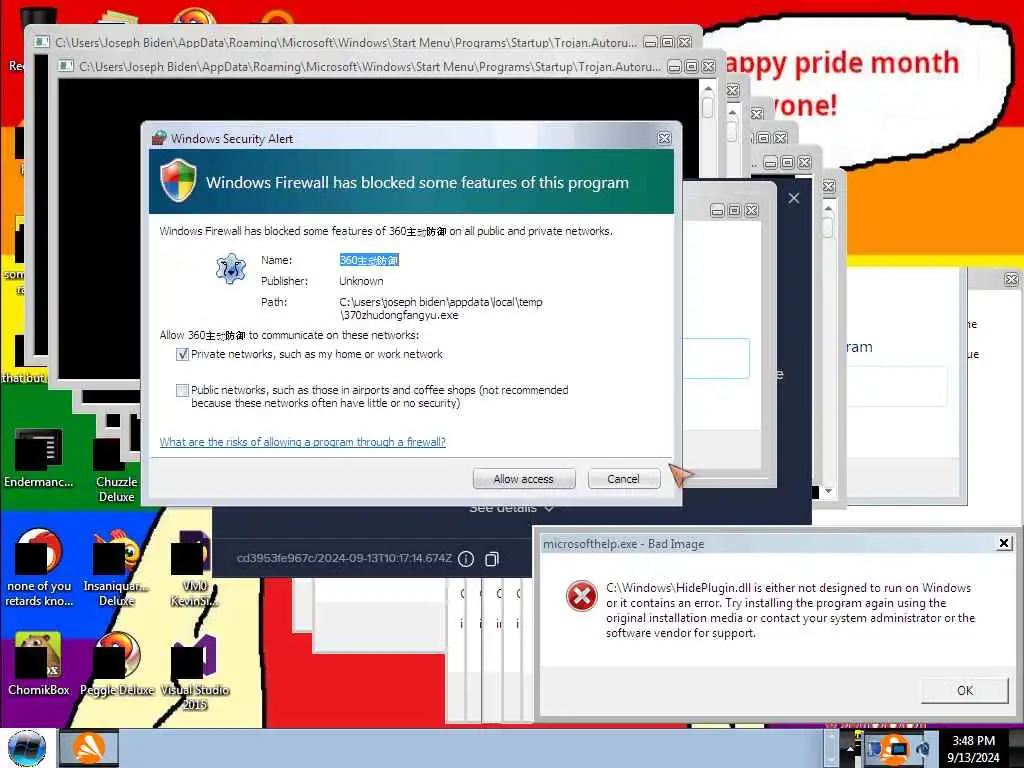Open the Insaniquar... Deluxe desktop icon

[116, 569]
